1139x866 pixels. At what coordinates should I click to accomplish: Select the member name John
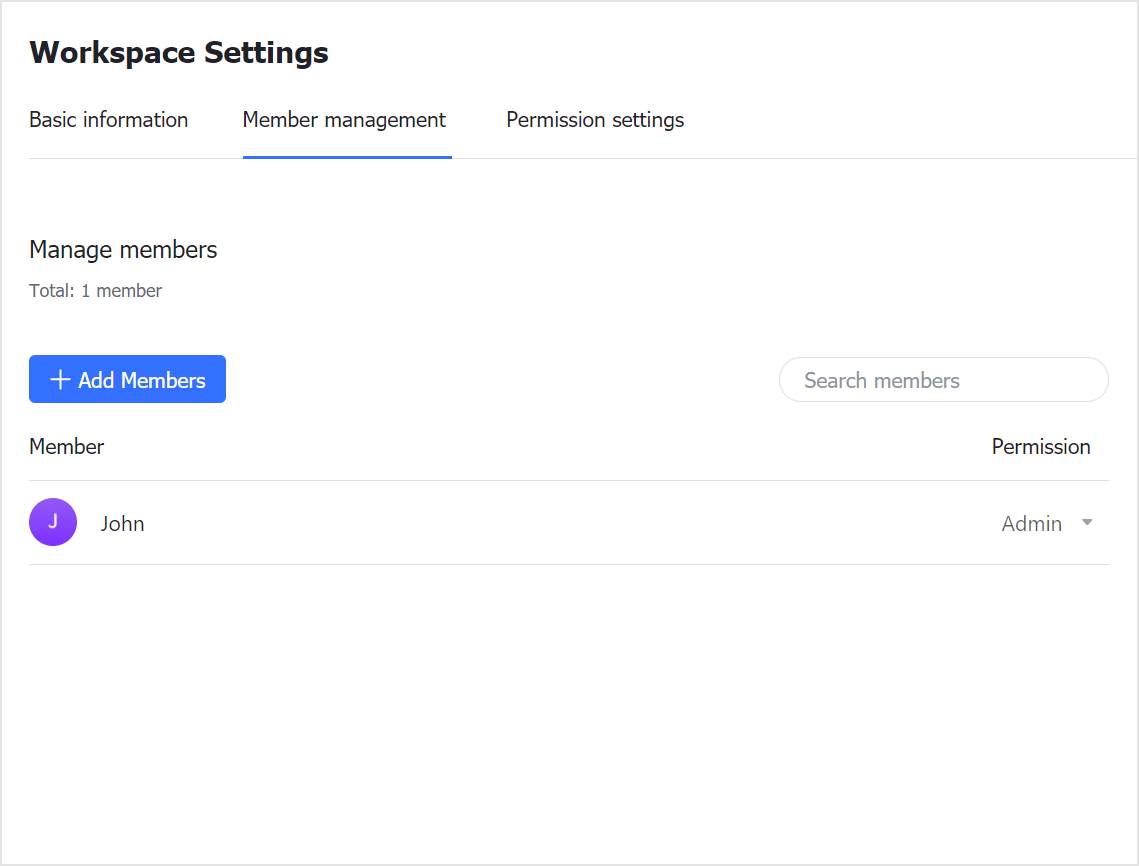pyautogui.click(x=122, y=524)
